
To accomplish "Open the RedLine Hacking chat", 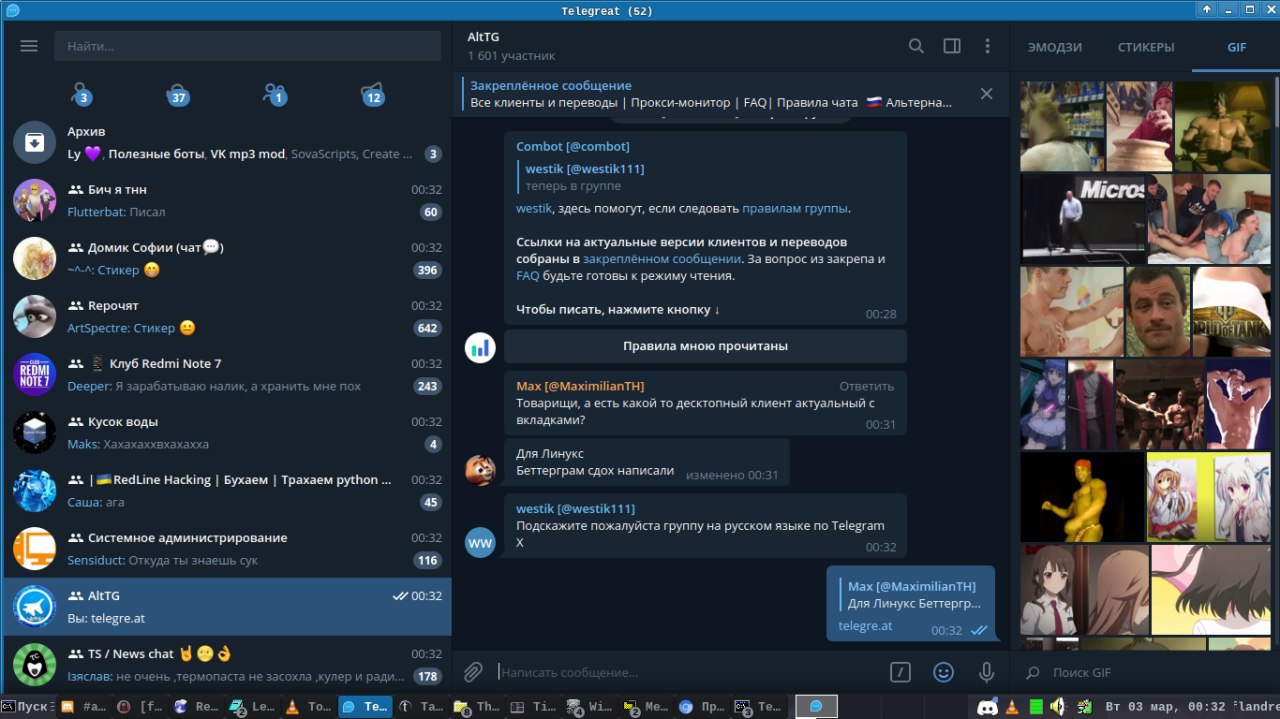I will (227, 490).
